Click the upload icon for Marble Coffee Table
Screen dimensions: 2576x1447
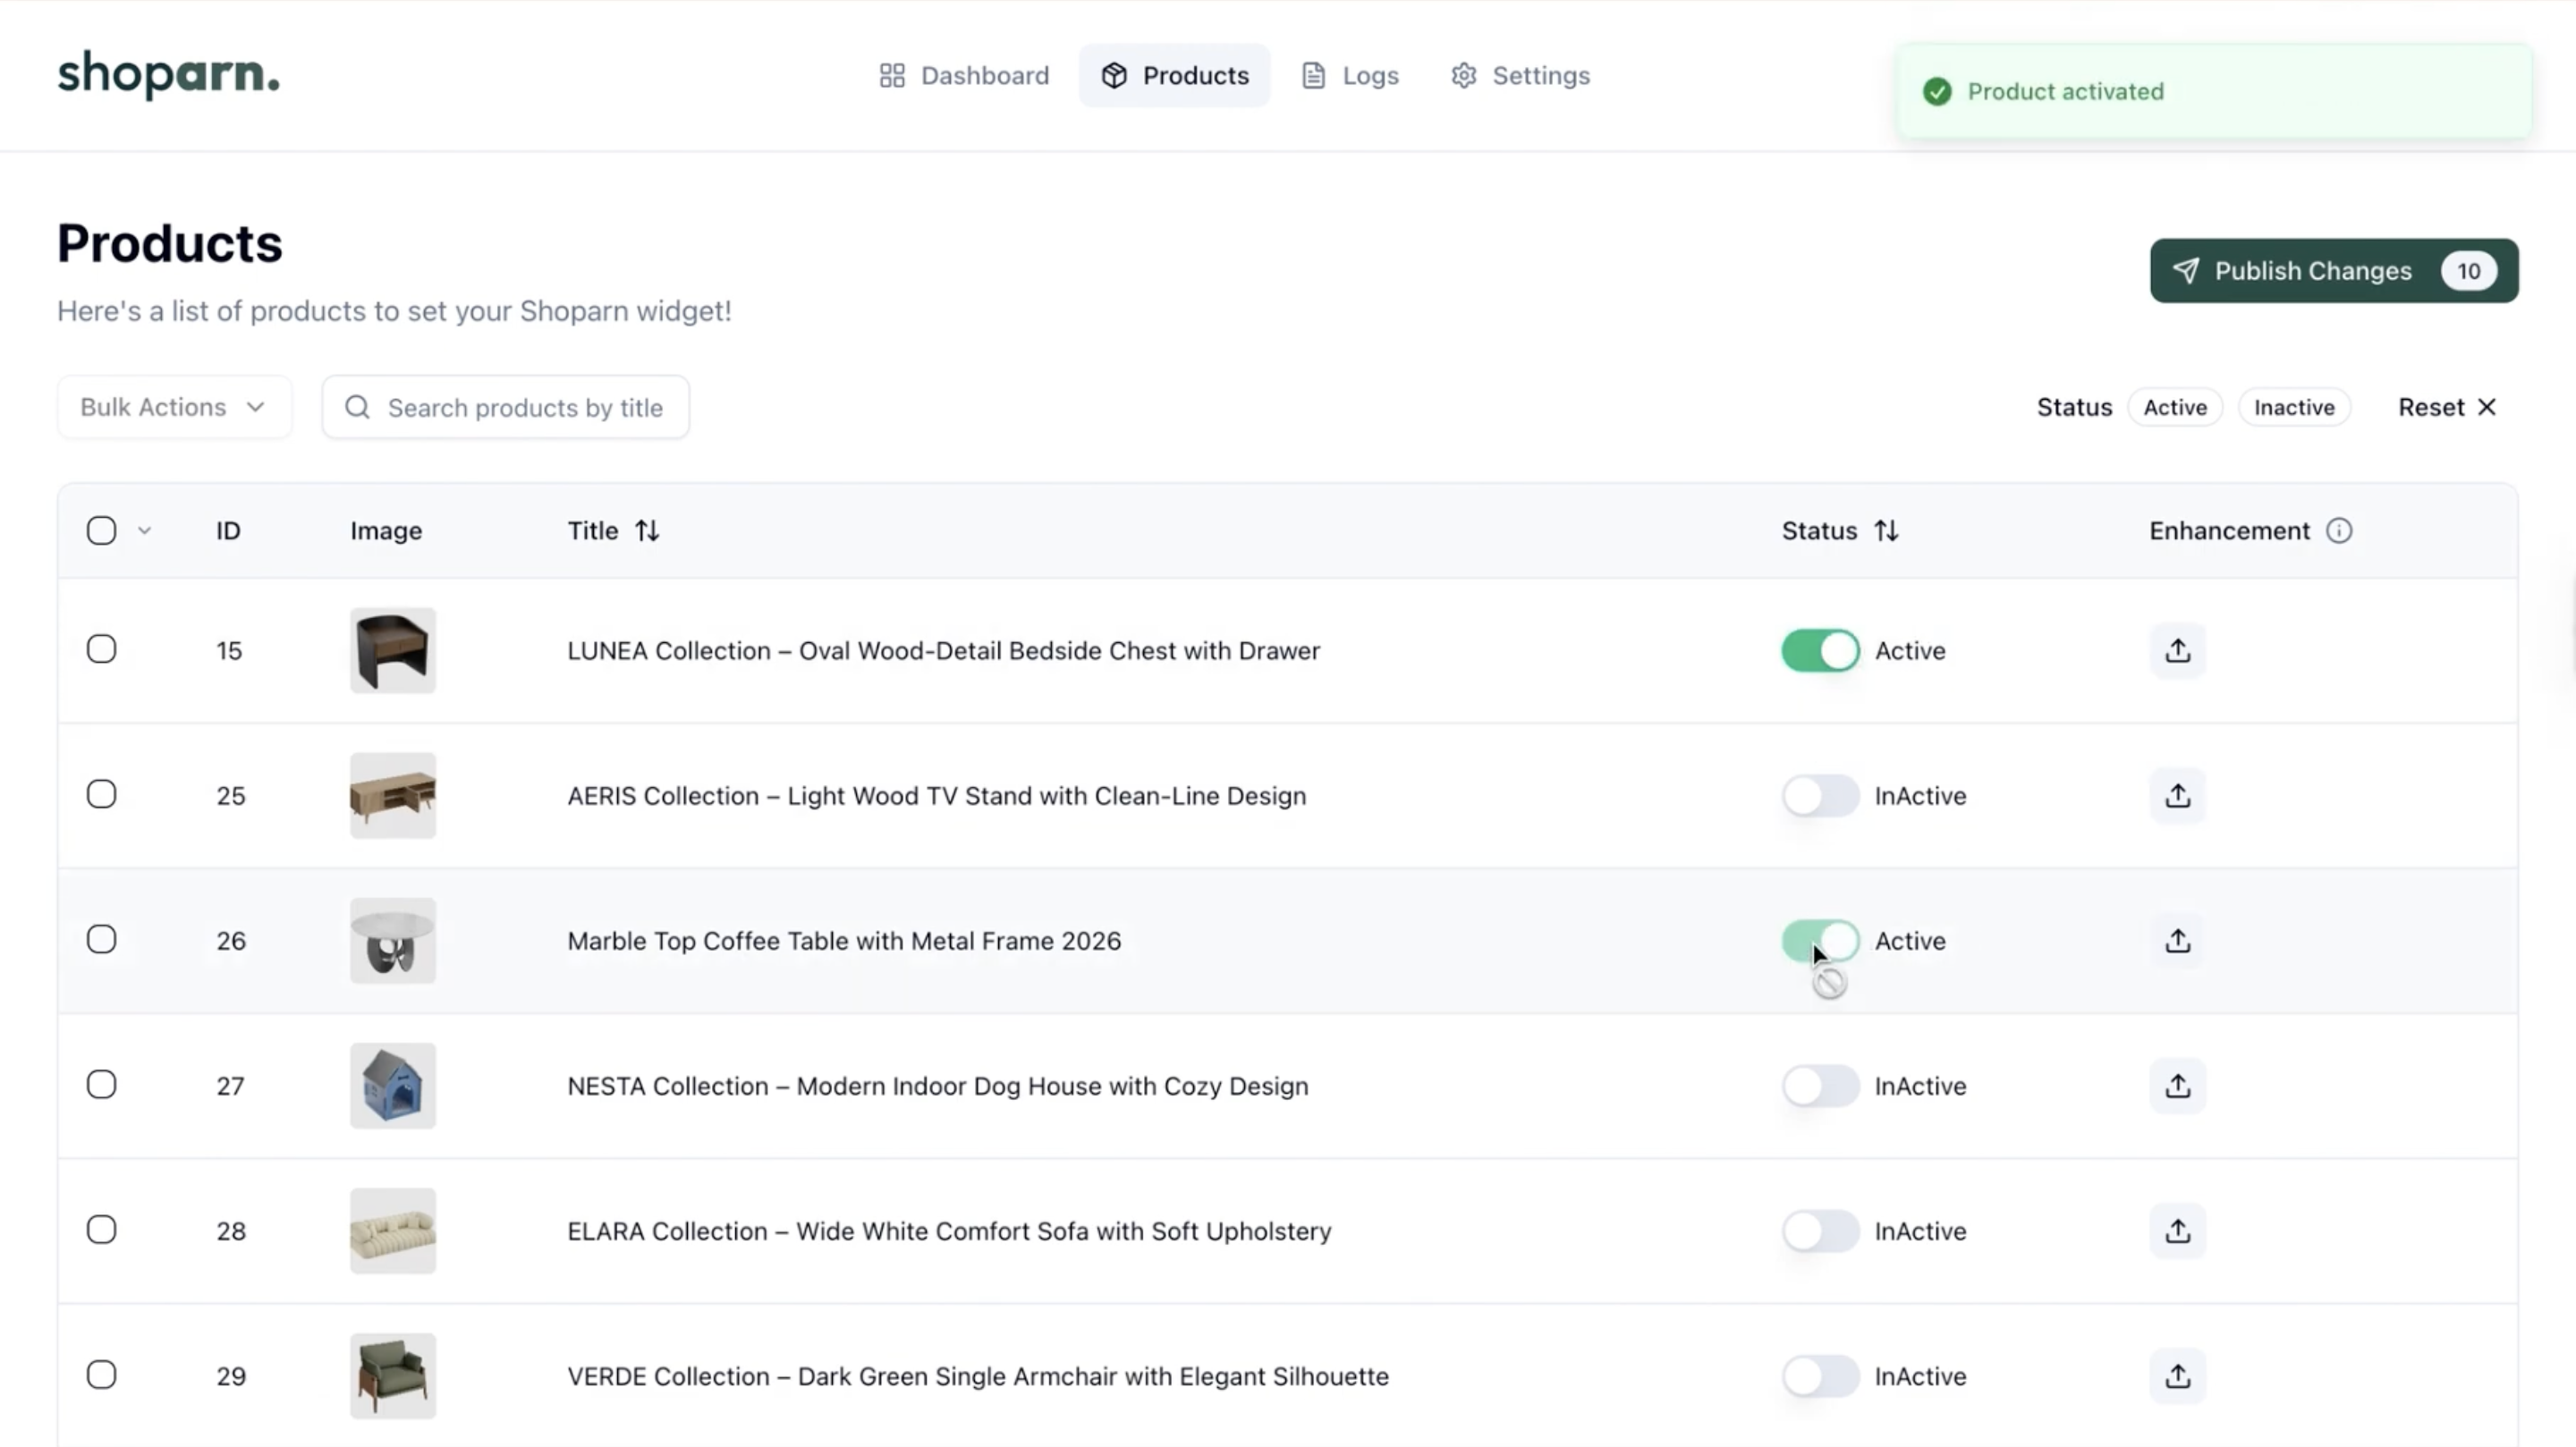[x=2177, y=940]
